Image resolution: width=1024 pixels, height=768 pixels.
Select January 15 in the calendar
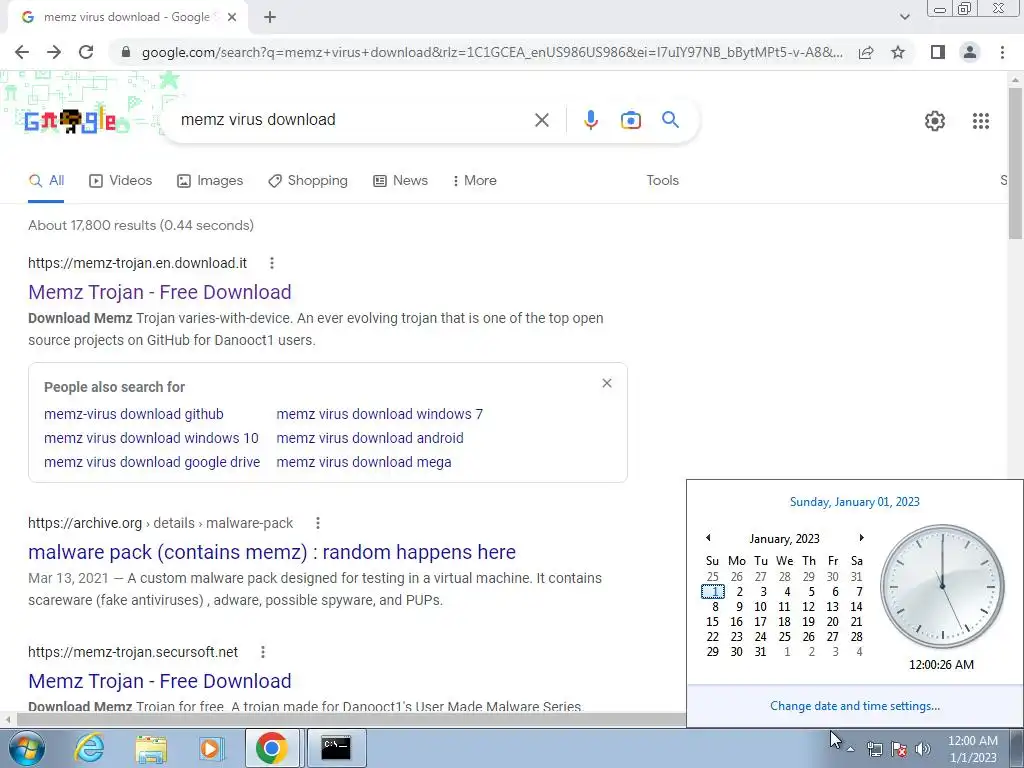coord(712,622)
